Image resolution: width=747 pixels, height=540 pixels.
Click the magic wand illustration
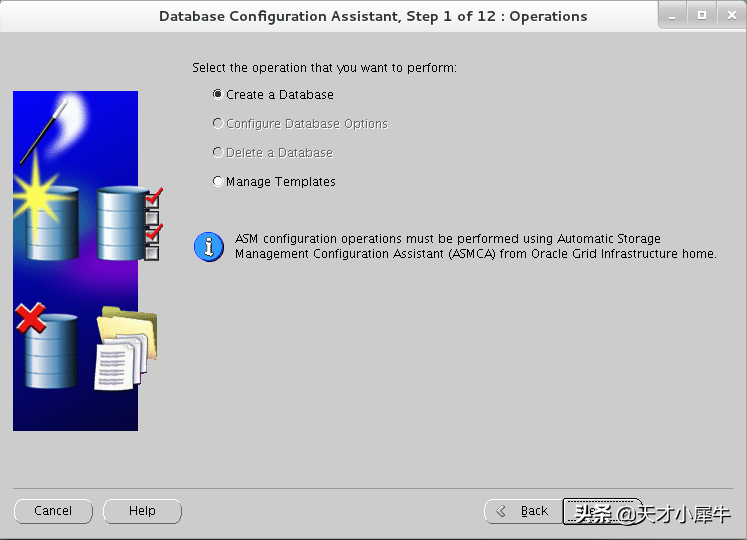[44, 131]
